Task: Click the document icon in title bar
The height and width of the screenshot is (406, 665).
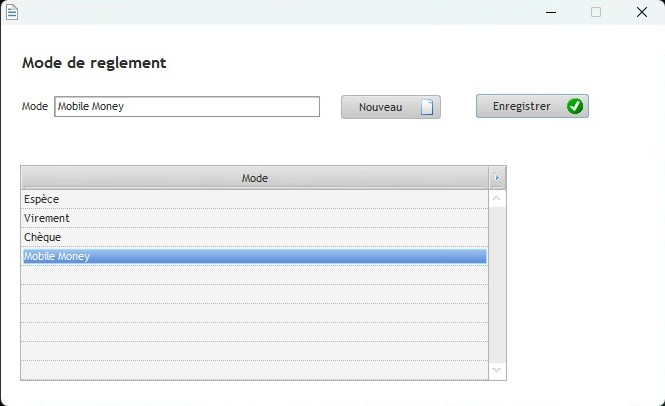Action: [12, 12]
